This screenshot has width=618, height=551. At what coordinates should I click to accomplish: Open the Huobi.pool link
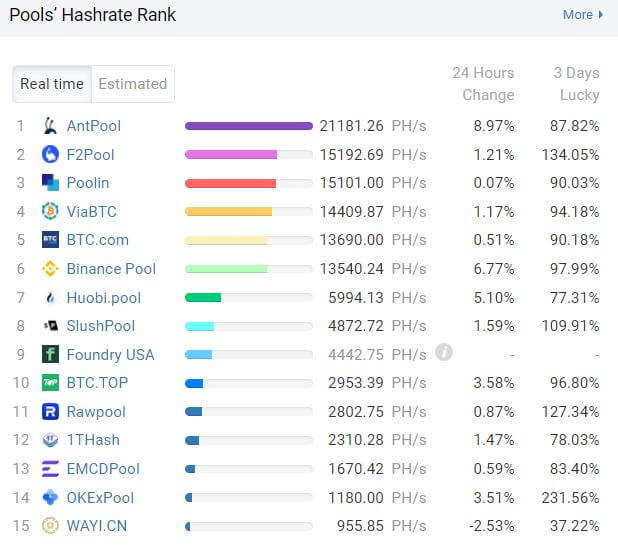tap(104, 298)
